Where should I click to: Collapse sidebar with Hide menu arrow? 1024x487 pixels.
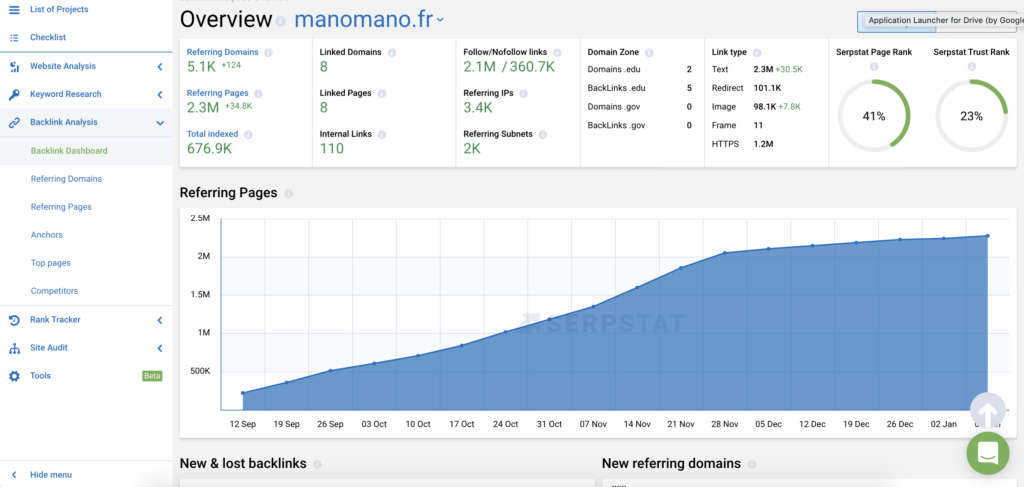14,475
